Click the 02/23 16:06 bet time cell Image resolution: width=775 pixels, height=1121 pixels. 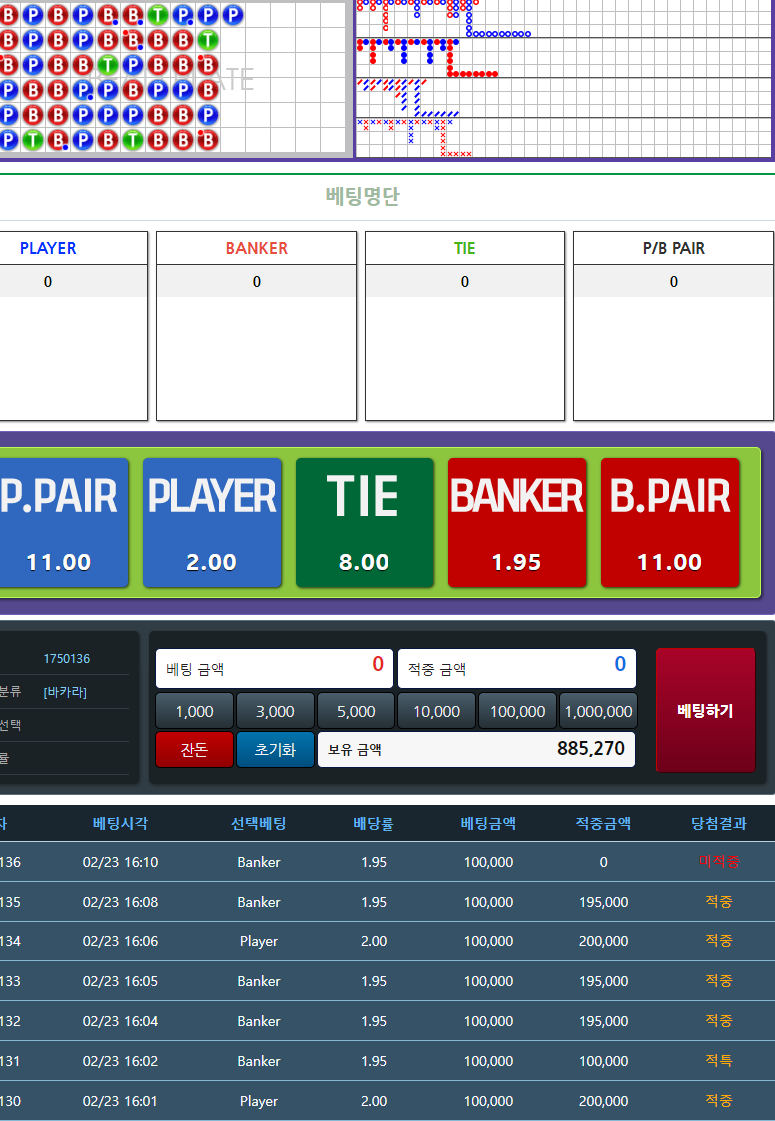(x=120, y=942)
